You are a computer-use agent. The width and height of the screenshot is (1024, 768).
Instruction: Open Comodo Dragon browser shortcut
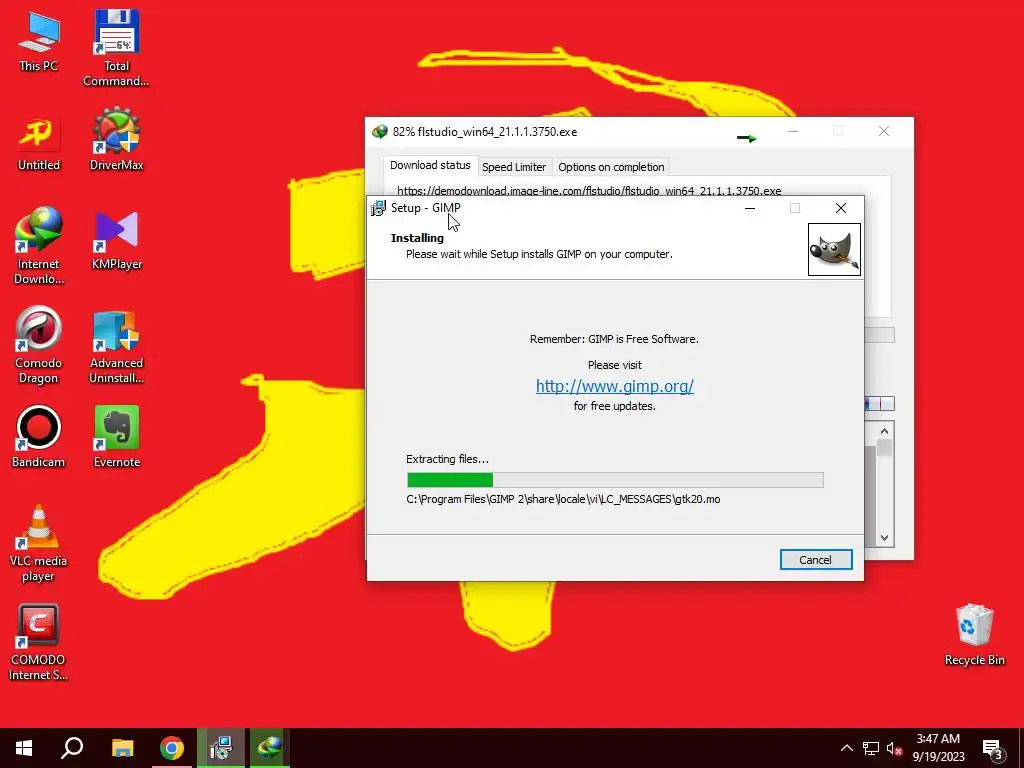[39, 345]
